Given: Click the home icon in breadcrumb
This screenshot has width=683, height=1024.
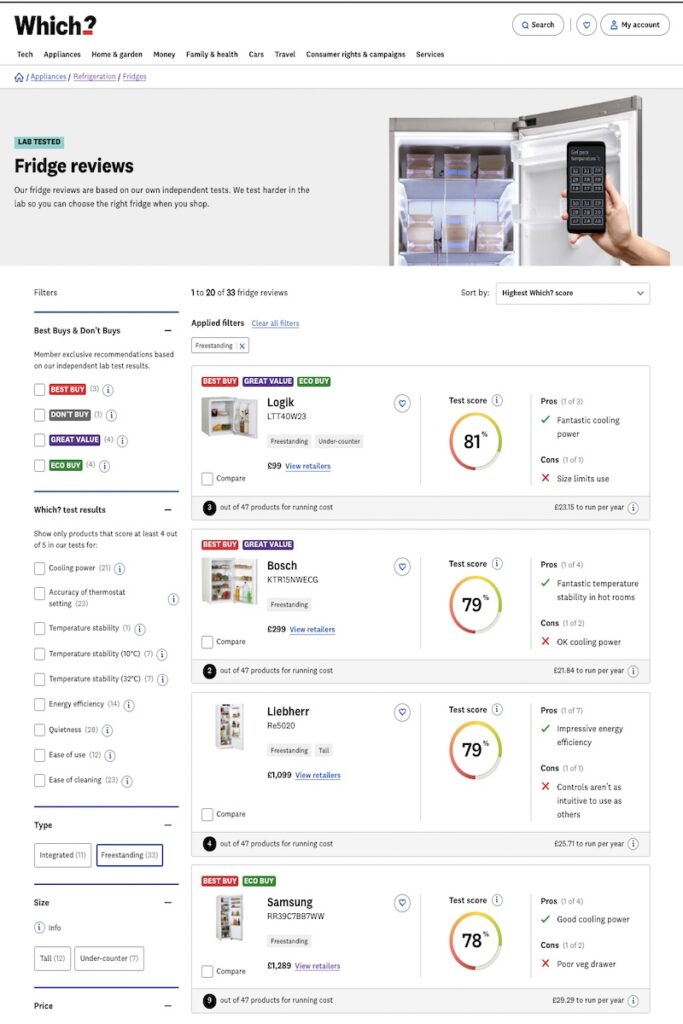Looking at the screenshot, I should pyautogui.click(x=19, y=77).
